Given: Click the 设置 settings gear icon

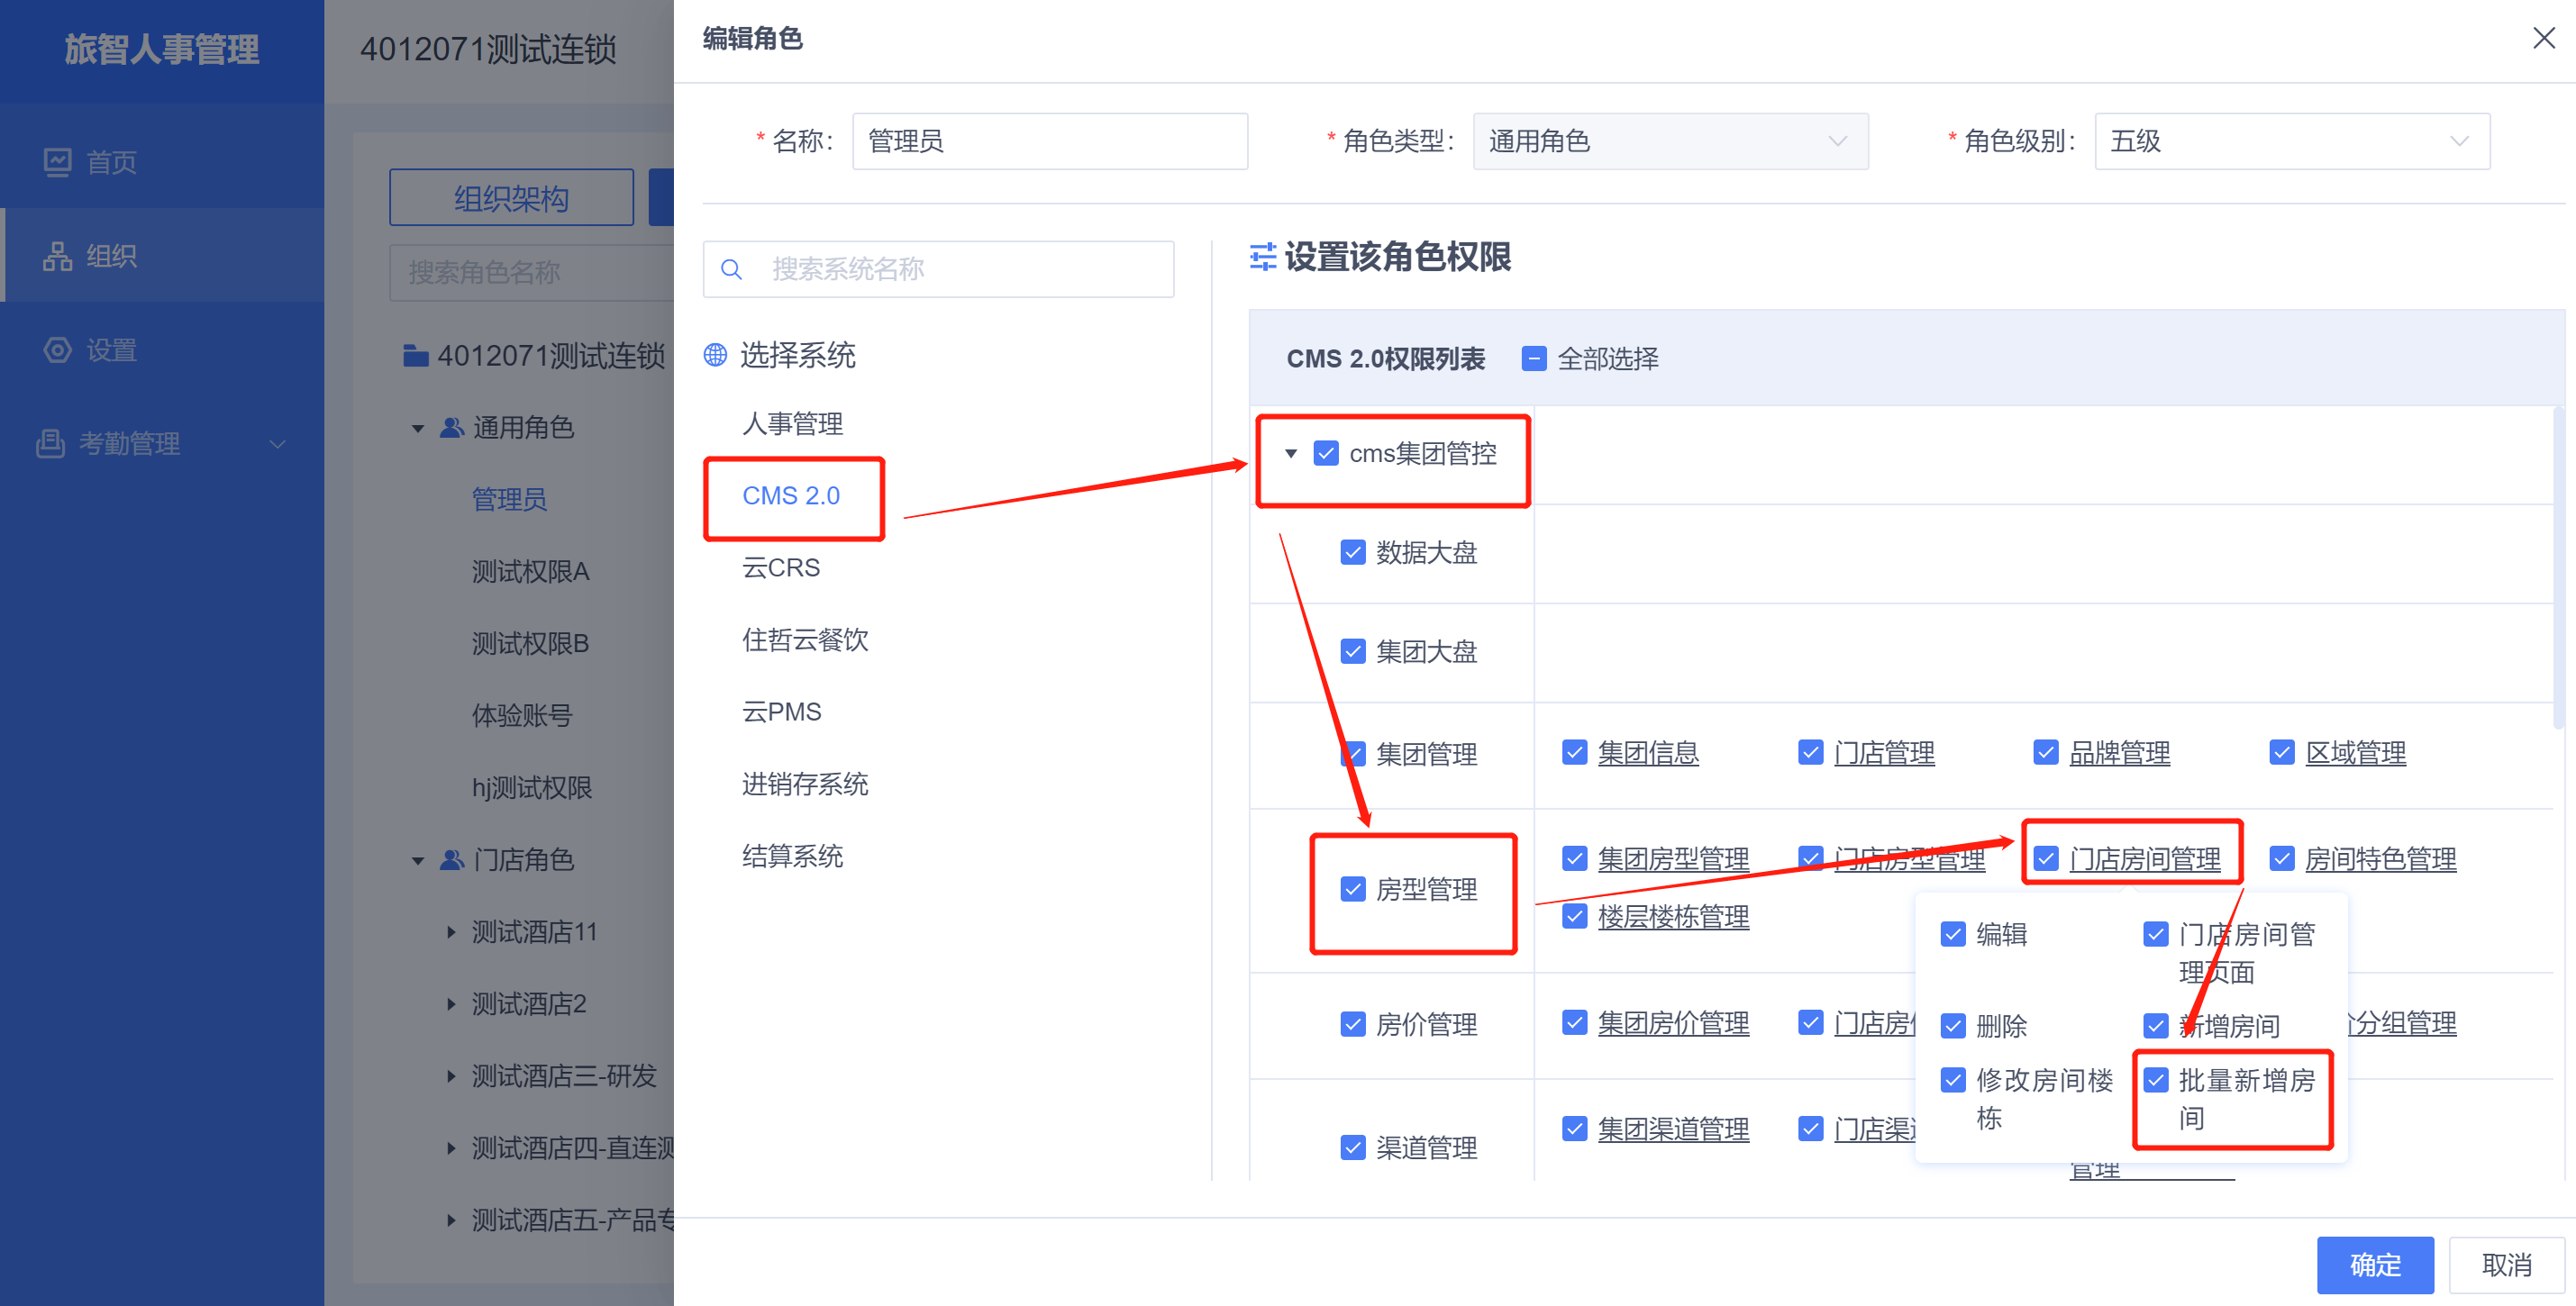Looking at the screenshot, I should click(58, 350).
